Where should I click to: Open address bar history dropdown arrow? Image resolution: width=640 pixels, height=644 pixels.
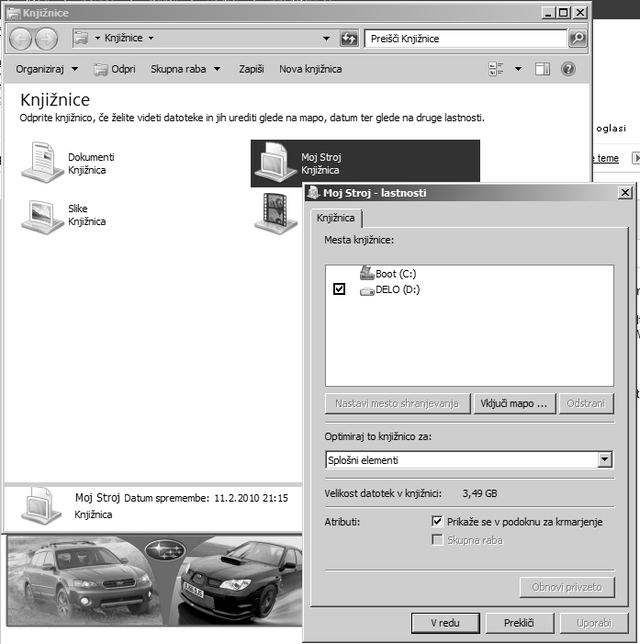click(326, 39)
